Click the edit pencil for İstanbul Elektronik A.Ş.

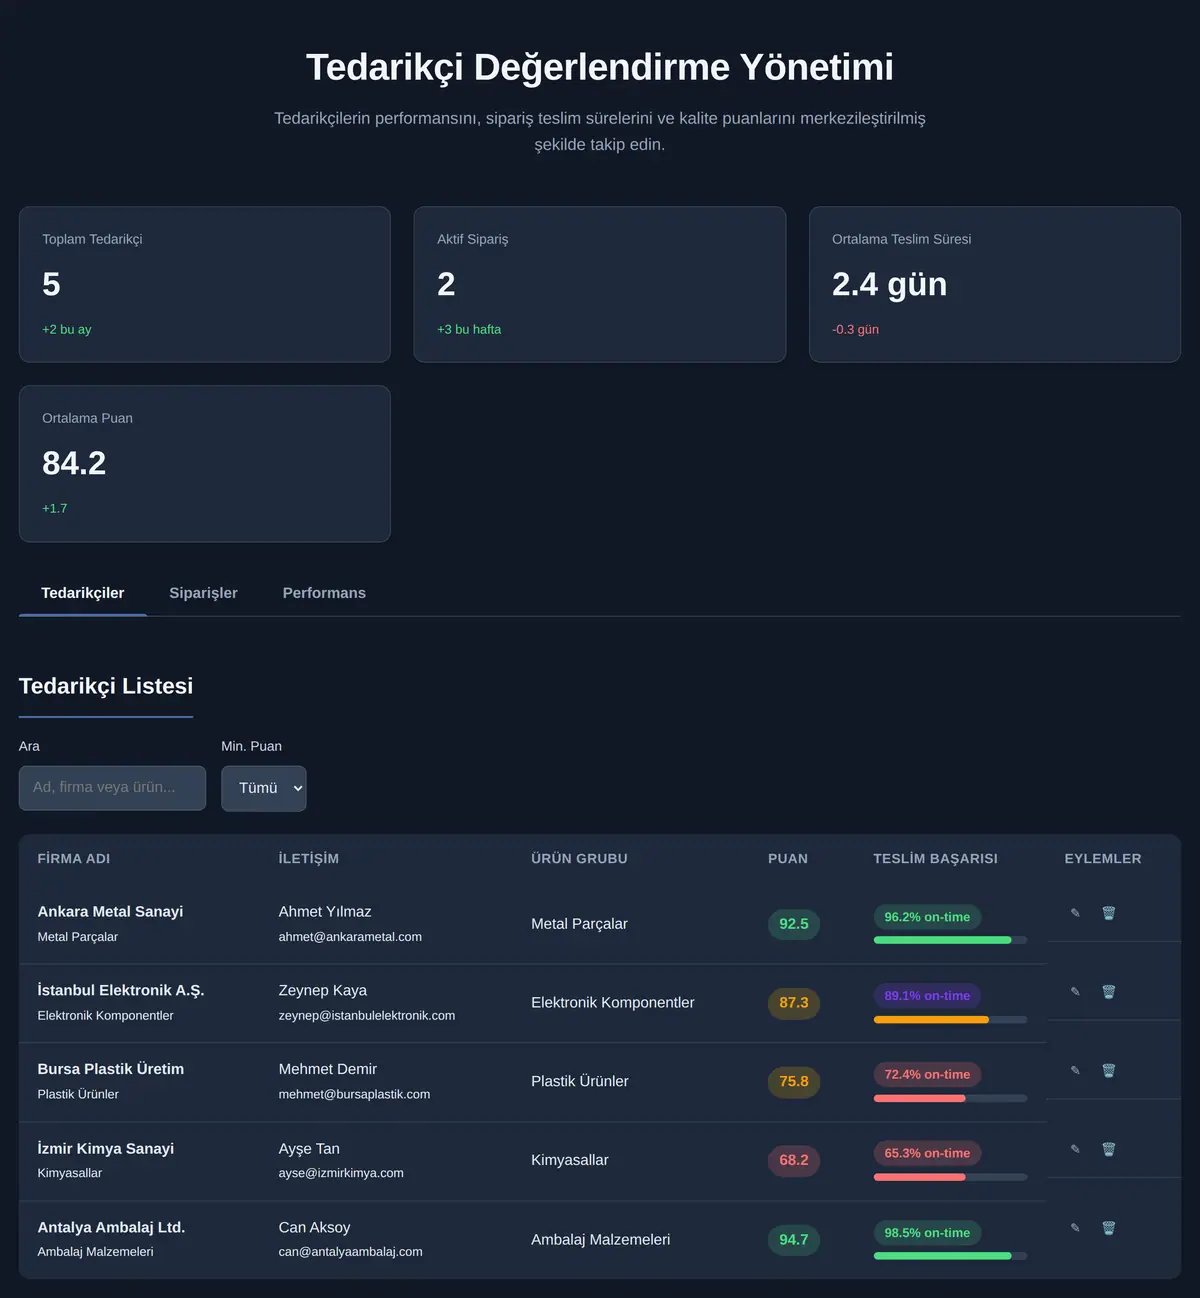(1075, 992)
